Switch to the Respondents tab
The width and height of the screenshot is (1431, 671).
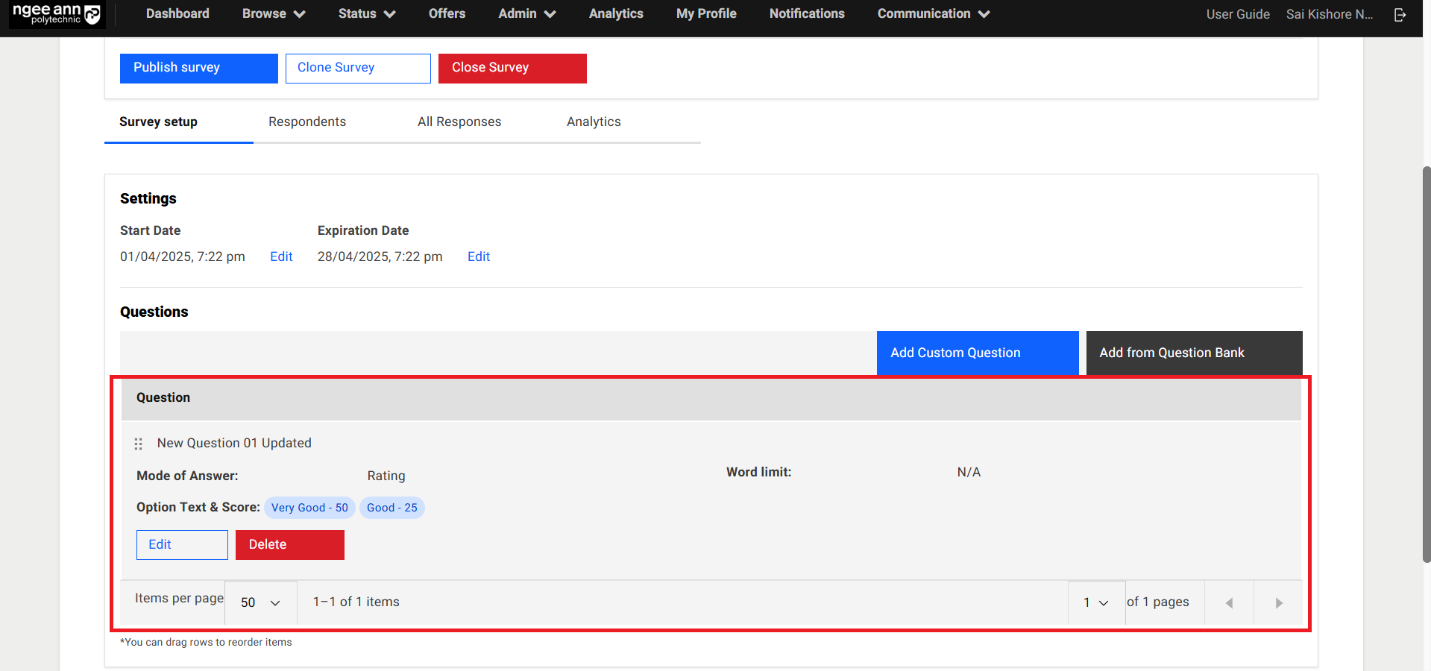pyautogui.click(x=307, y=122)
